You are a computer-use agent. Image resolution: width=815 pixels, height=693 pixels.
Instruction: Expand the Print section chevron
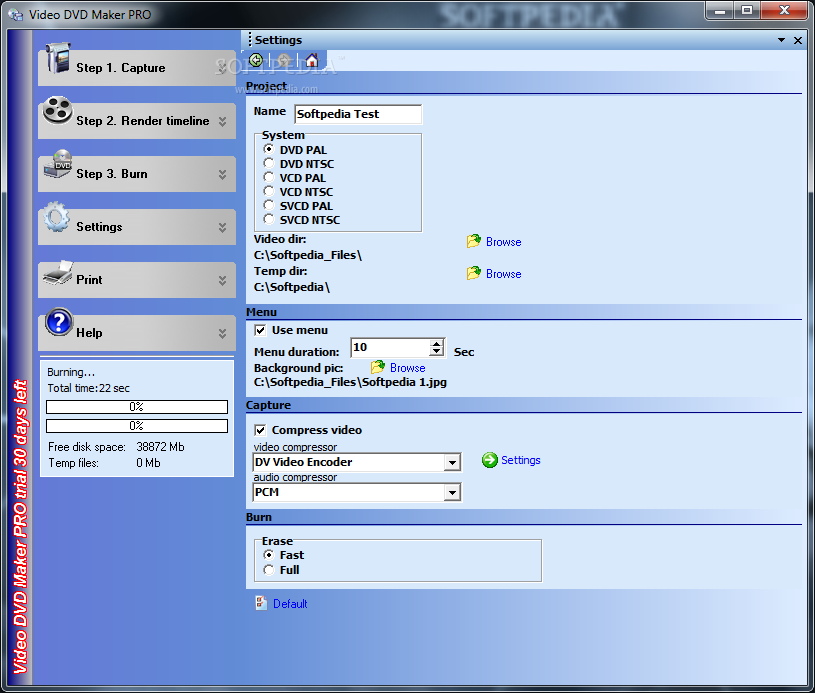[x=222, y=281]
